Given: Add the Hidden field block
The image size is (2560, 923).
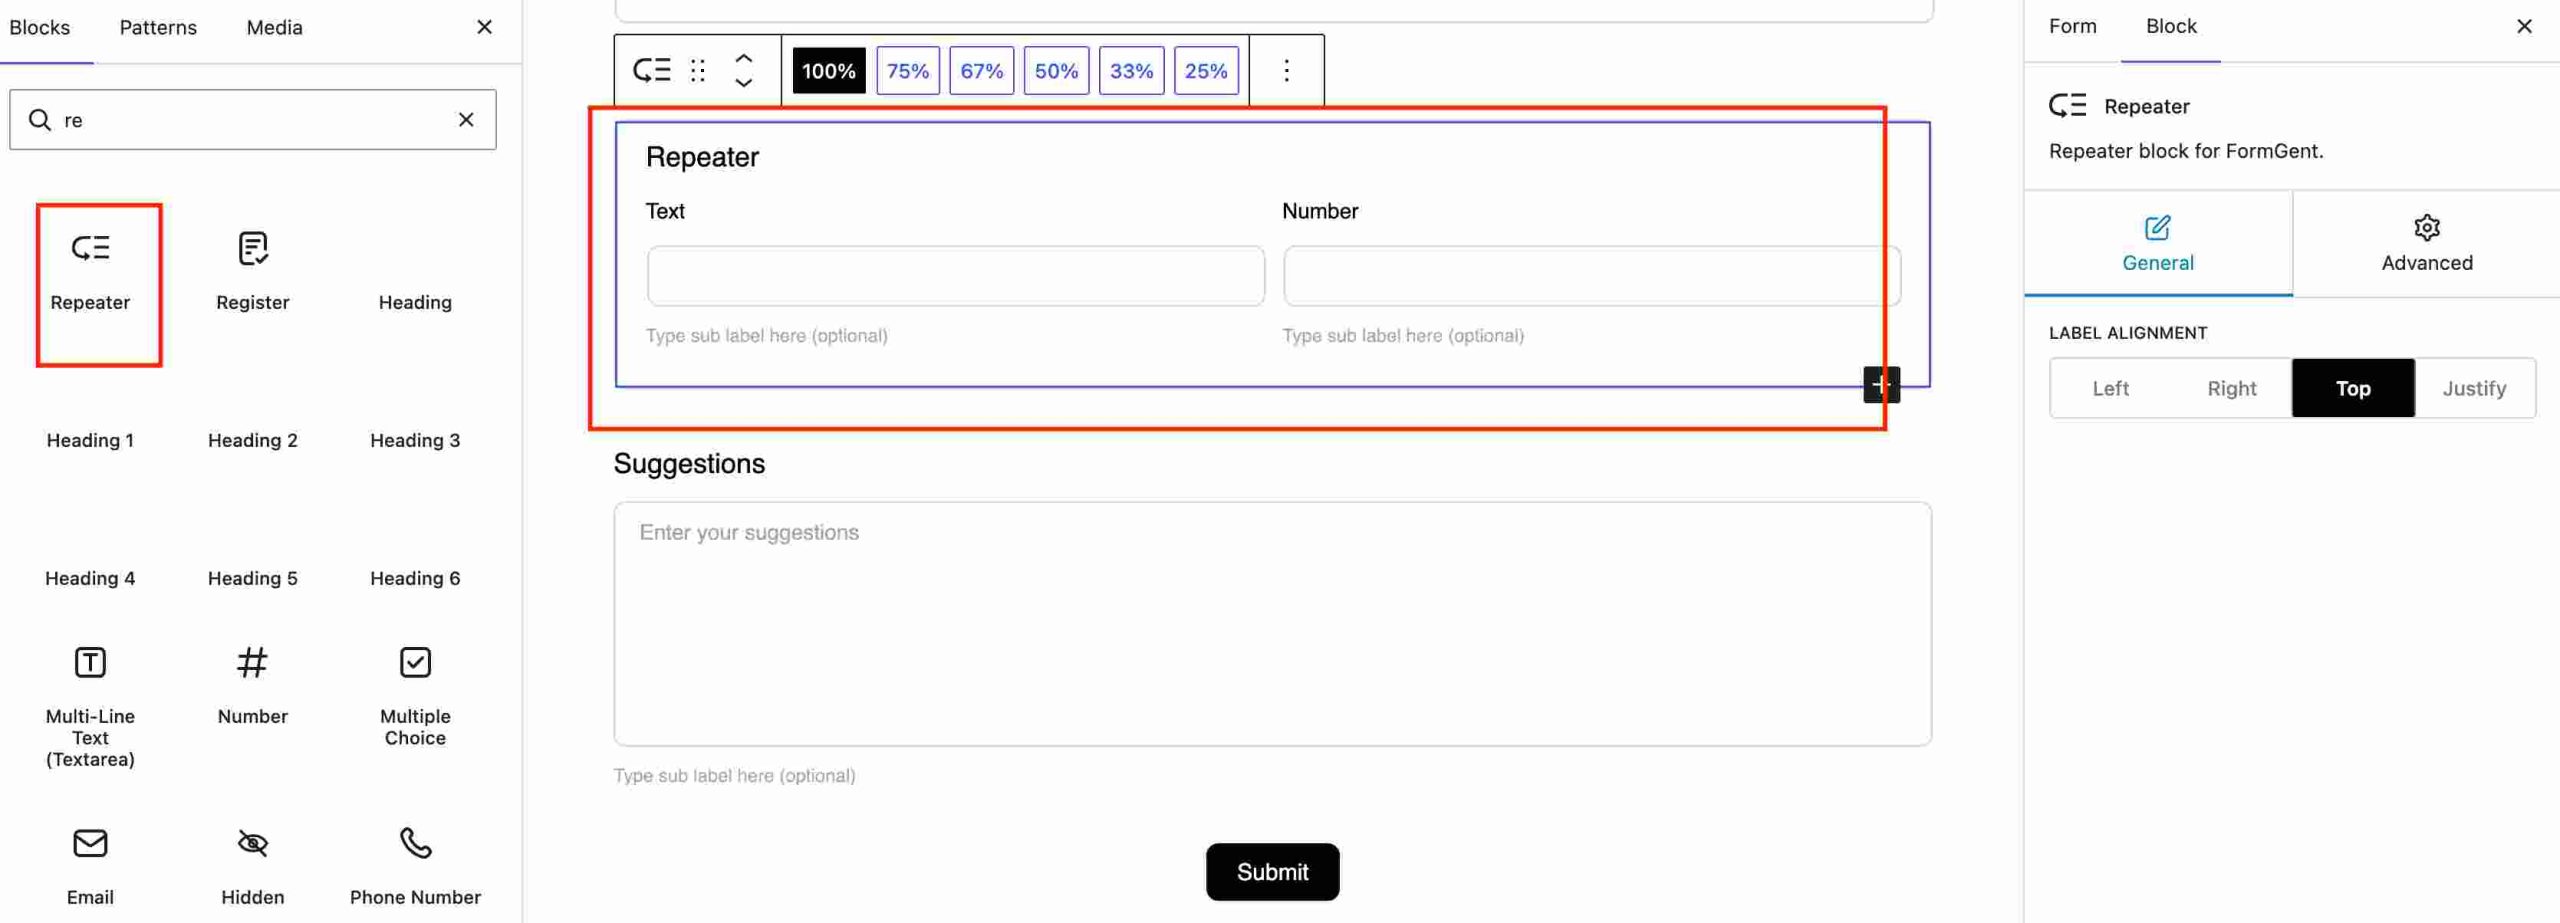Looking at the screenshot, I should 252,866.
